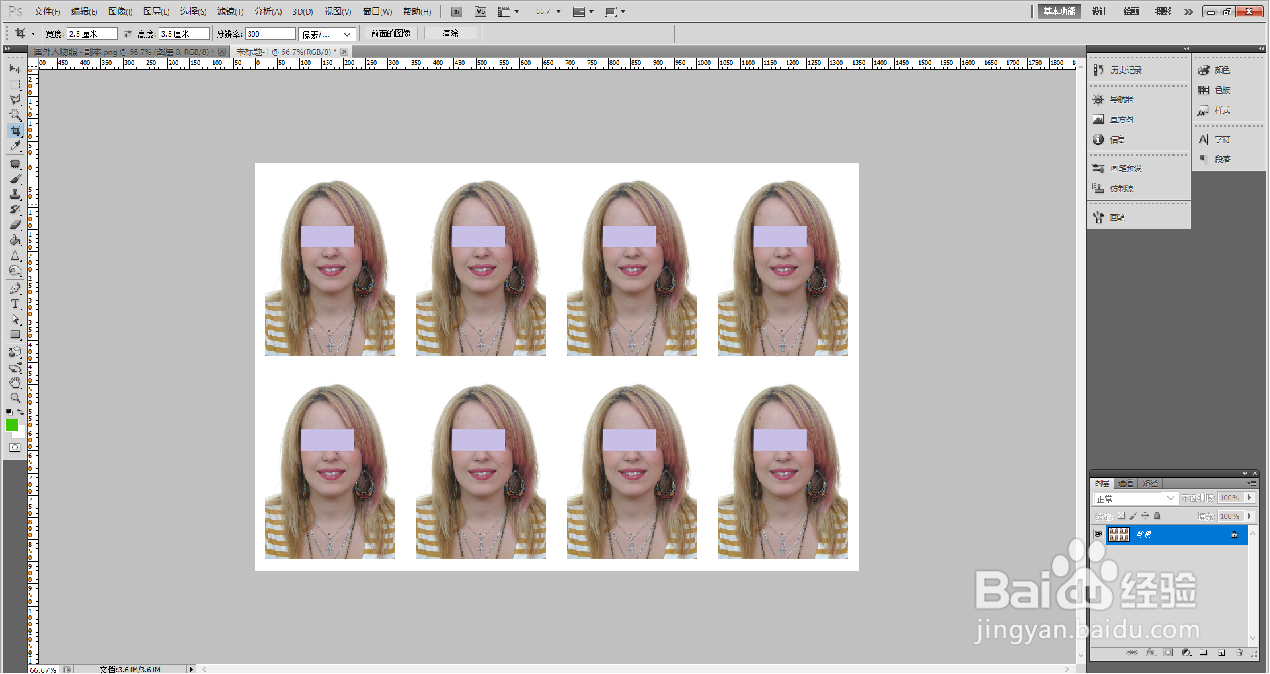1270x674 pixels.
Task: Swap width and height in options bar
Action: (127, 34)
